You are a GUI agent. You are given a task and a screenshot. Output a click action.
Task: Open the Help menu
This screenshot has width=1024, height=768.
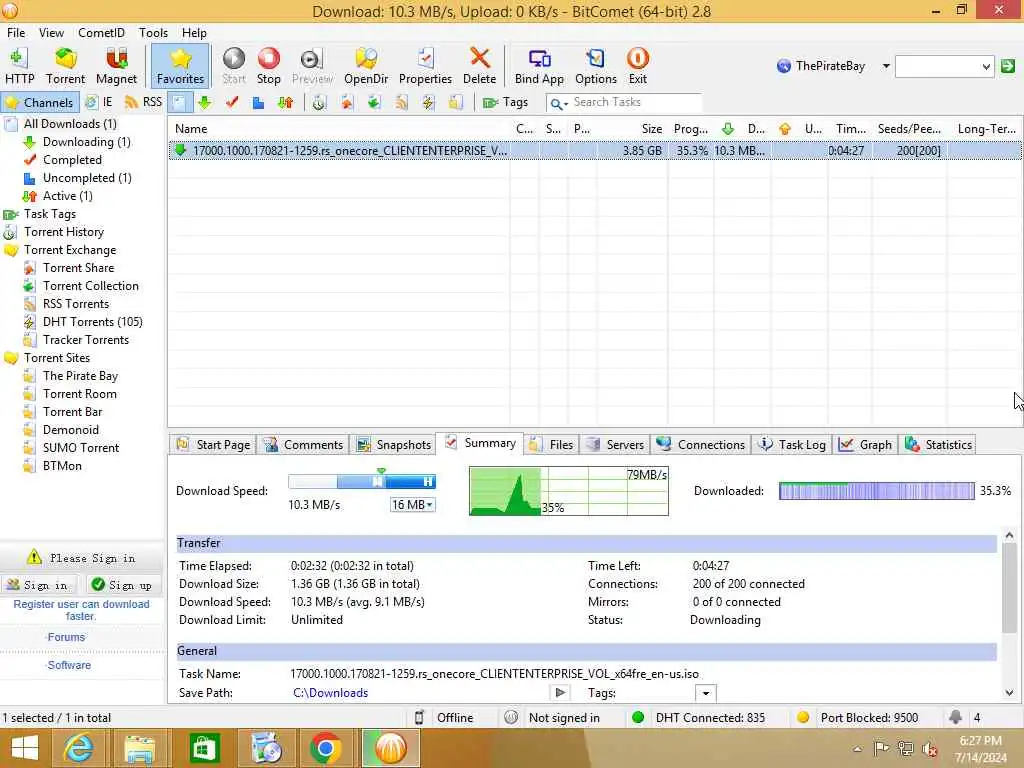194,33
